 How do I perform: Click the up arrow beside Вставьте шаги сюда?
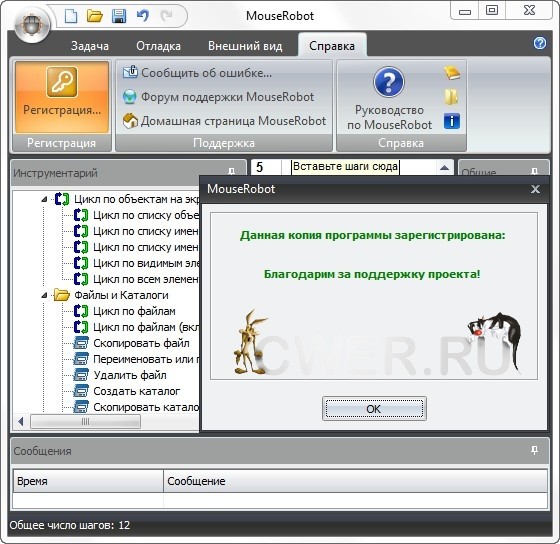tap(444, 167)
